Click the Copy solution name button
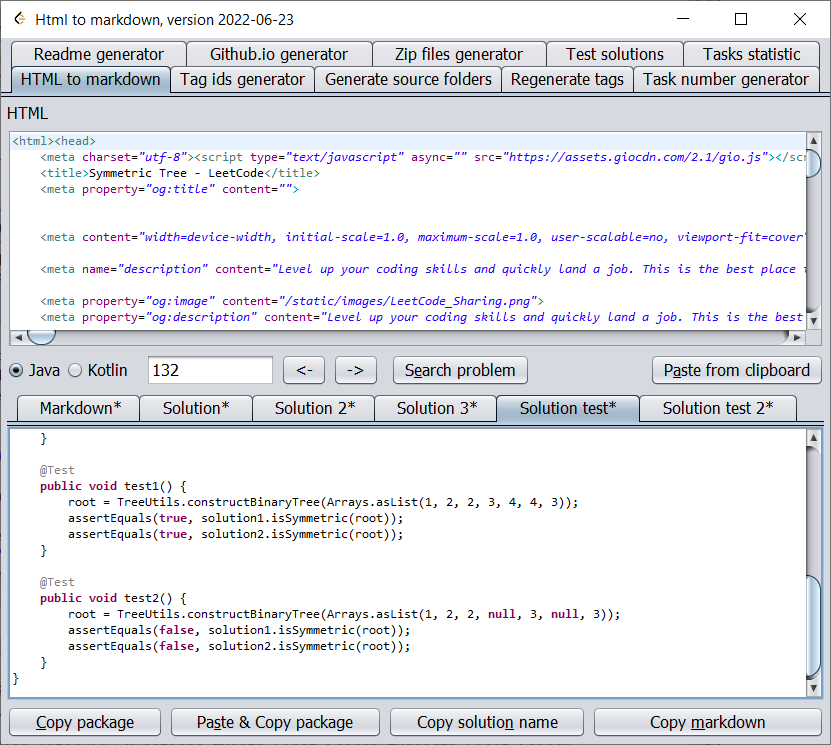Image resolution: width=831 pixels, height=745 pixels. pyautogui.click(x=487, y=722)
